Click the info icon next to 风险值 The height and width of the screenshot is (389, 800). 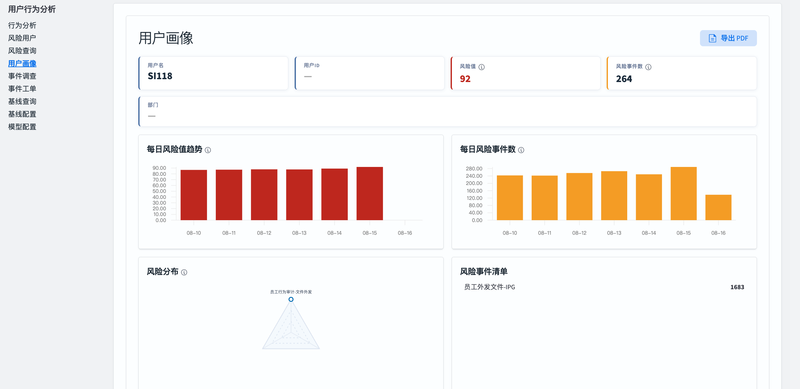[482, 67]
